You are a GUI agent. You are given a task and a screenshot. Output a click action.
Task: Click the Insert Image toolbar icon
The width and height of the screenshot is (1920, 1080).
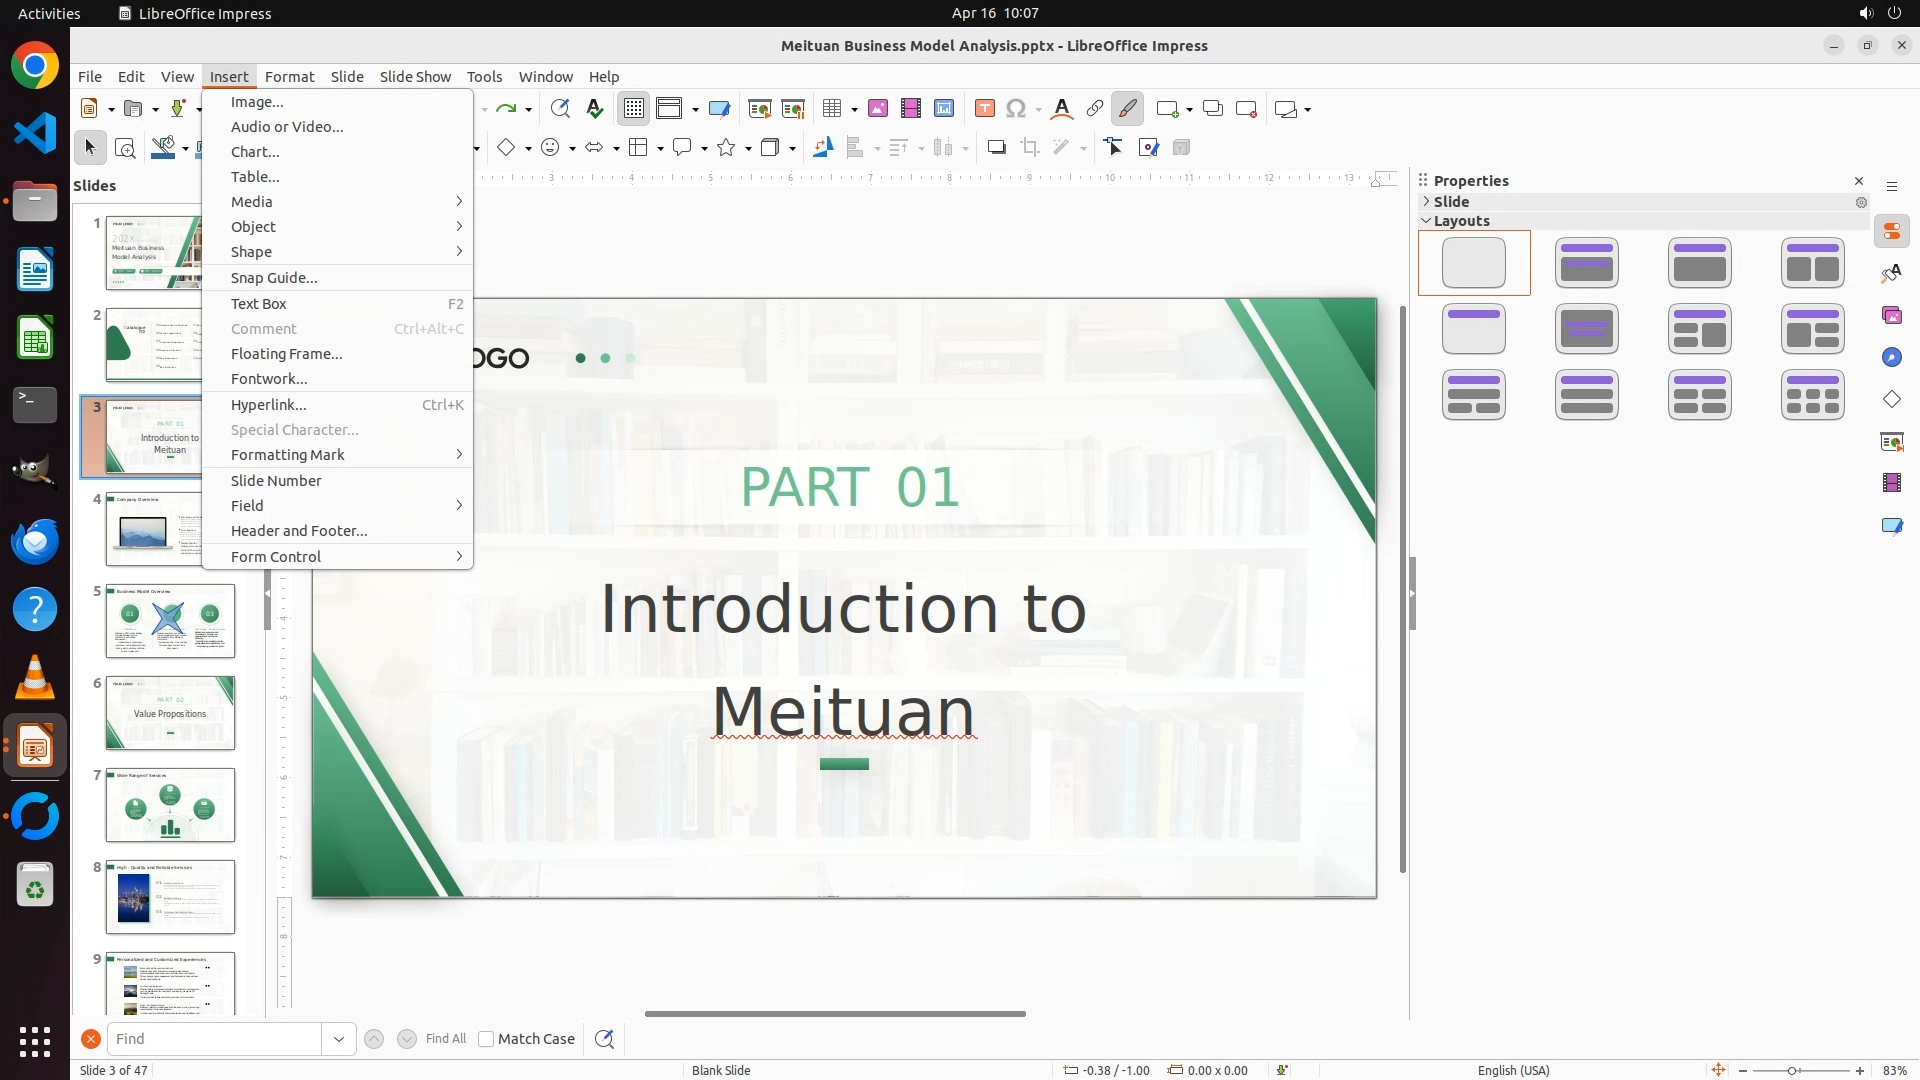[878, 109]
